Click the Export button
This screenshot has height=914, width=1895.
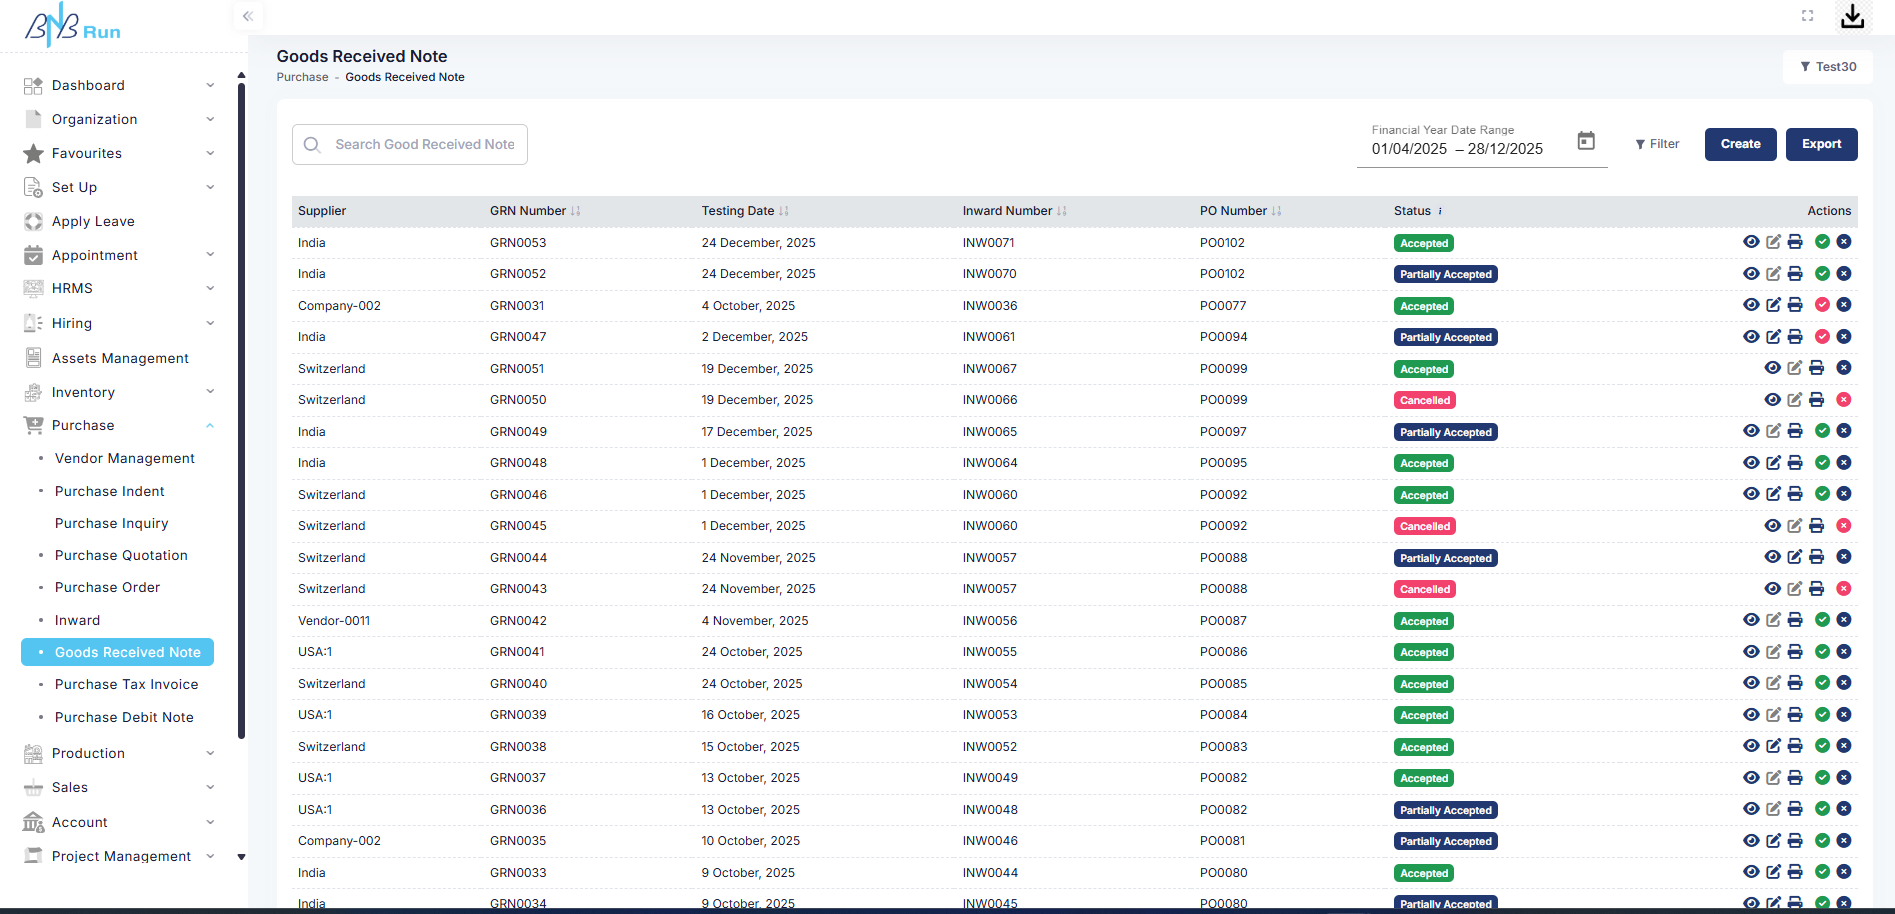tap(1821, 144)
